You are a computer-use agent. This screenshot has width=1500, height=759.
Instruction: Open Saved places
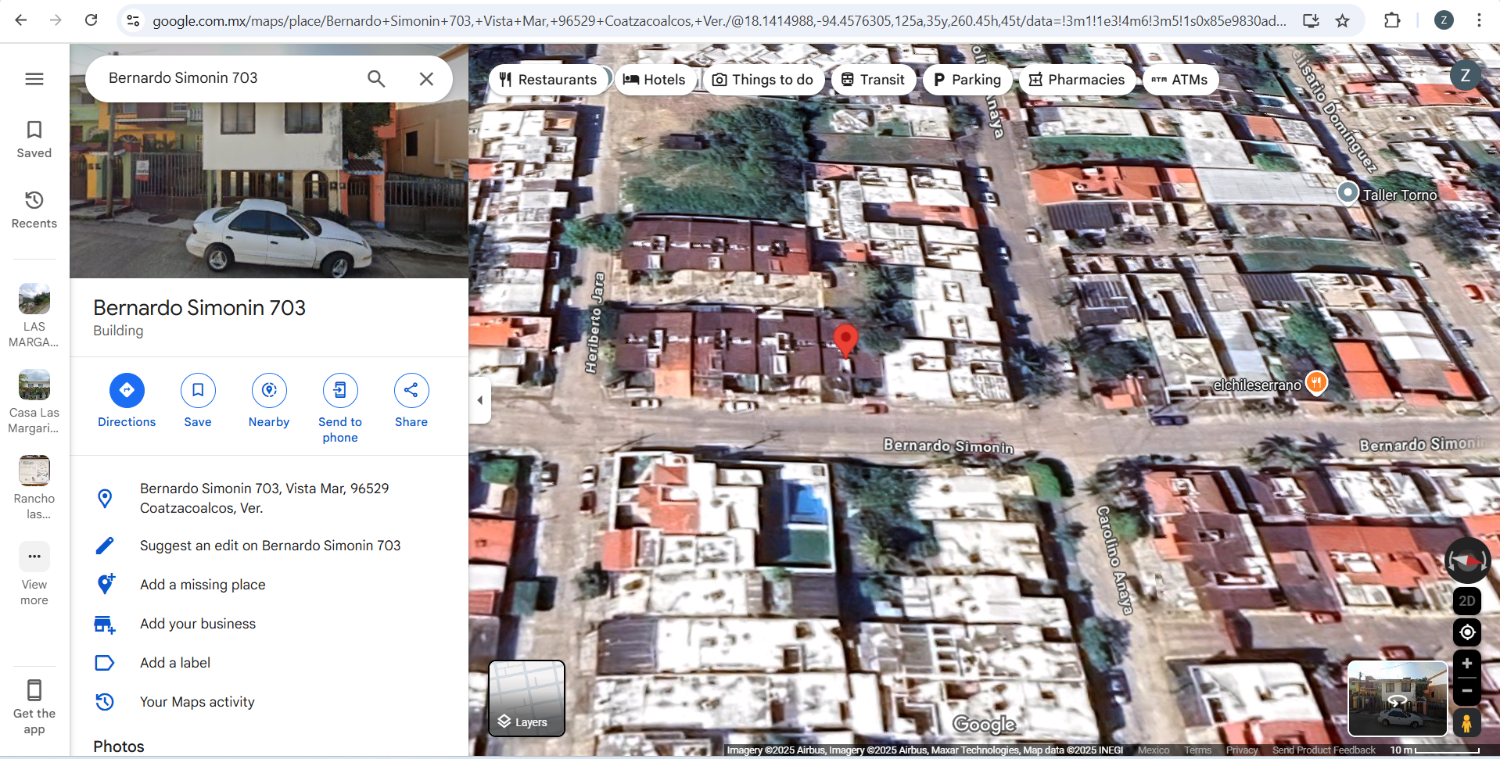[x=34, y=139]
